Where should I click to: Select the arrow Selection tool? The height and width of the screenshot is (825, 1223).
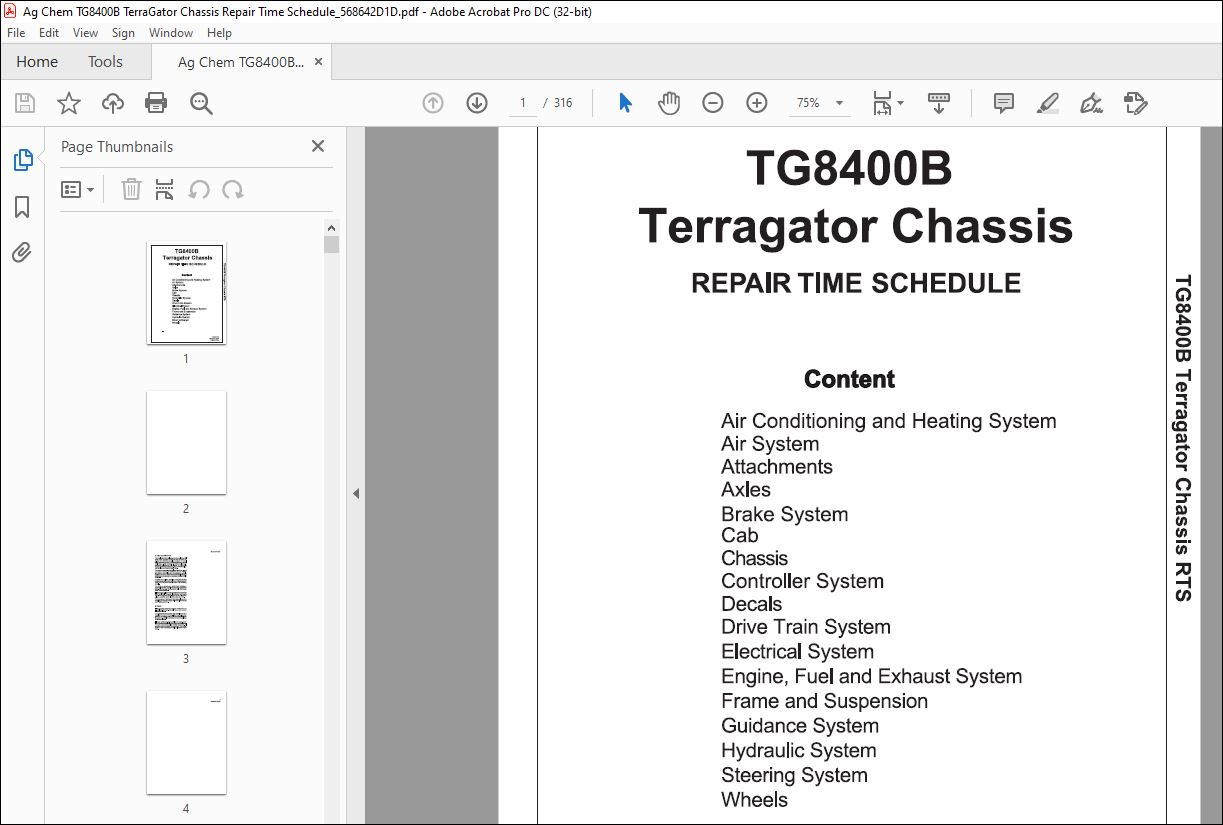point(626,103)
